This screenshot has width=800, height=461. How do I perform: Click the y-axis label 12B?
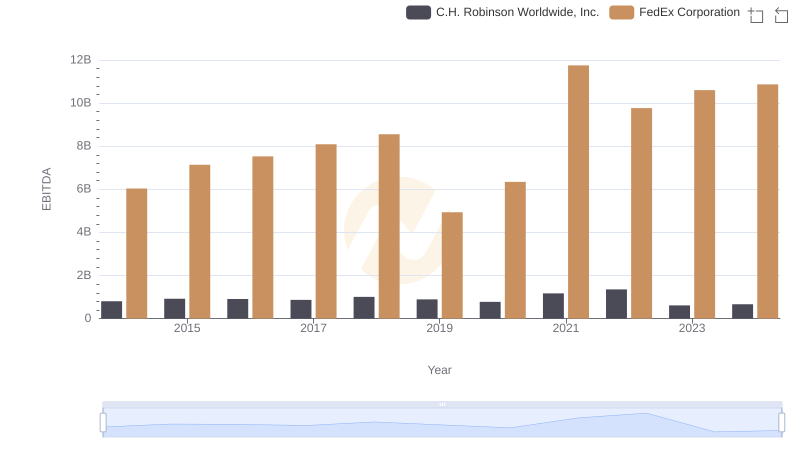point(81,60)
